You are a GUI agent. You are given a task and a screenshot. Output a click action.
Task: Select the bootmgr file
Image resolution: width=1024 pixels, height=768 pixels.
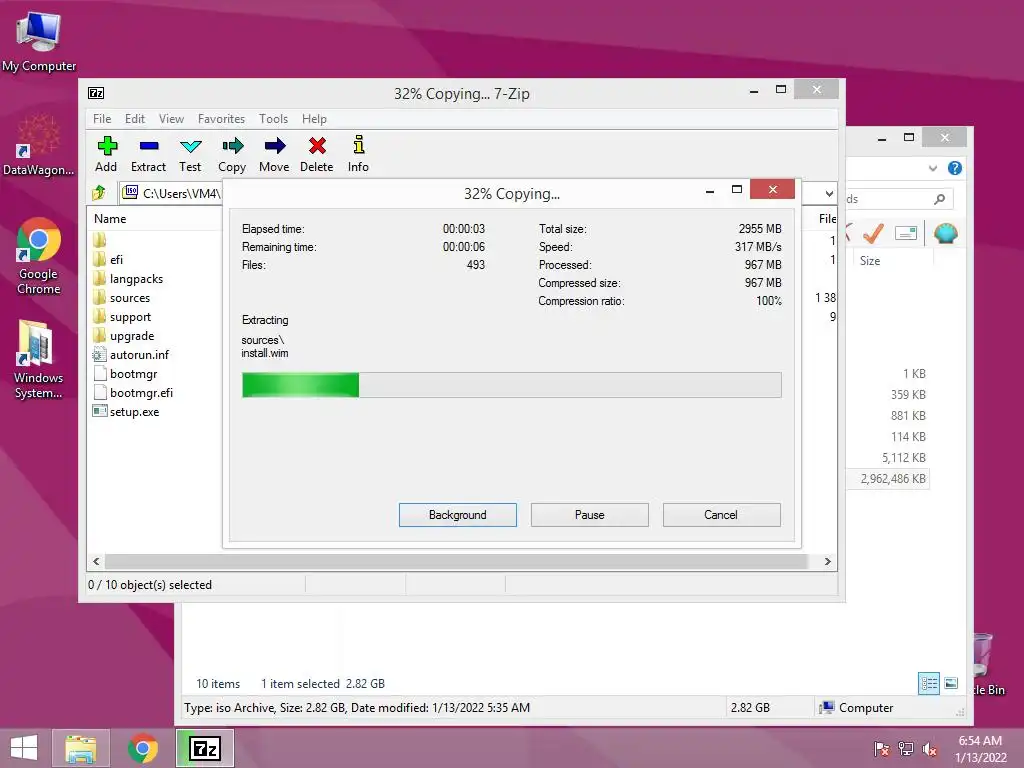pos(133,374)
